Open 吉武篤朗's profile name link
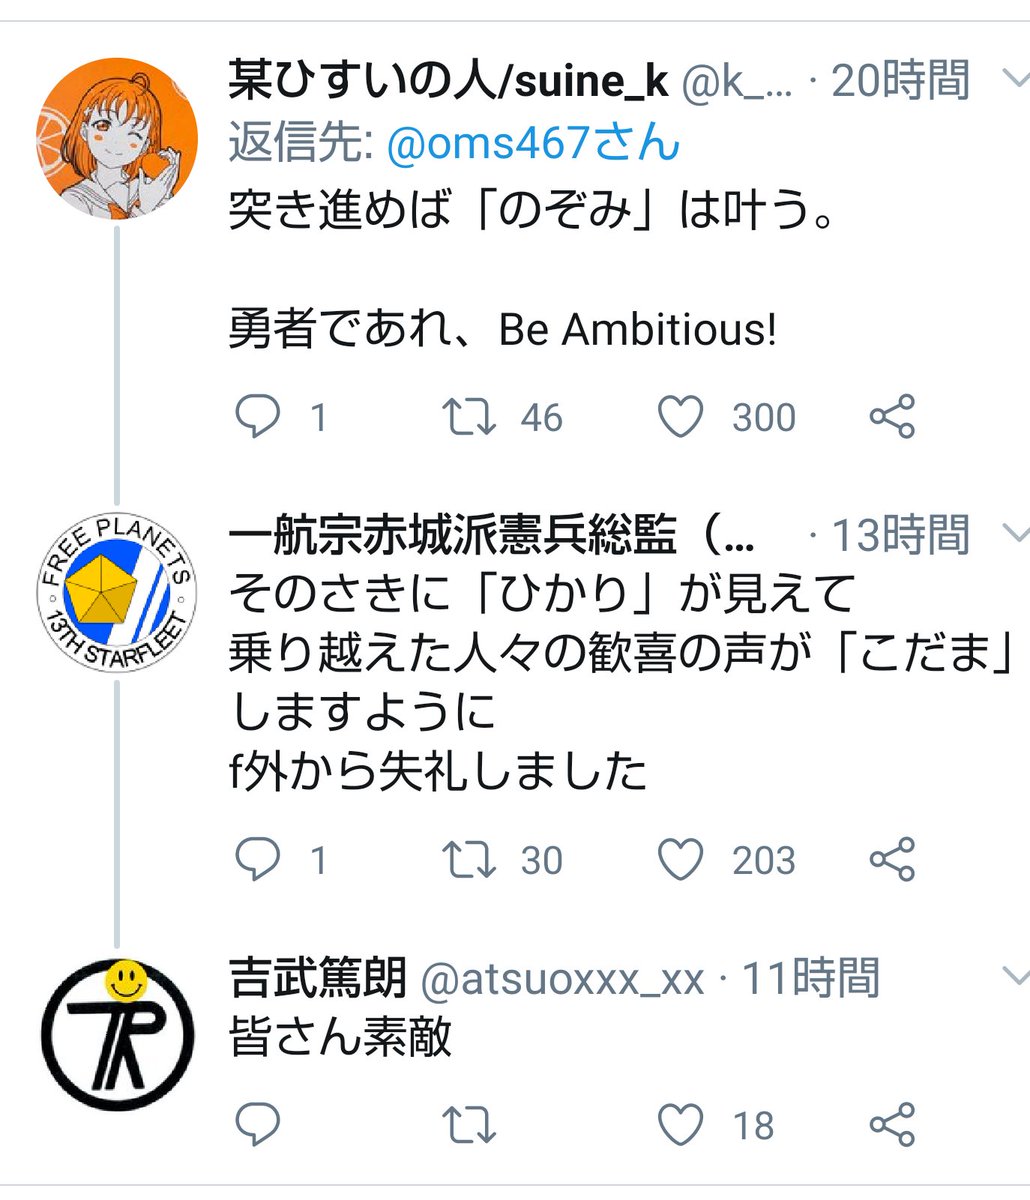This screenshot has height=1200, width=1030. point(318,978)
